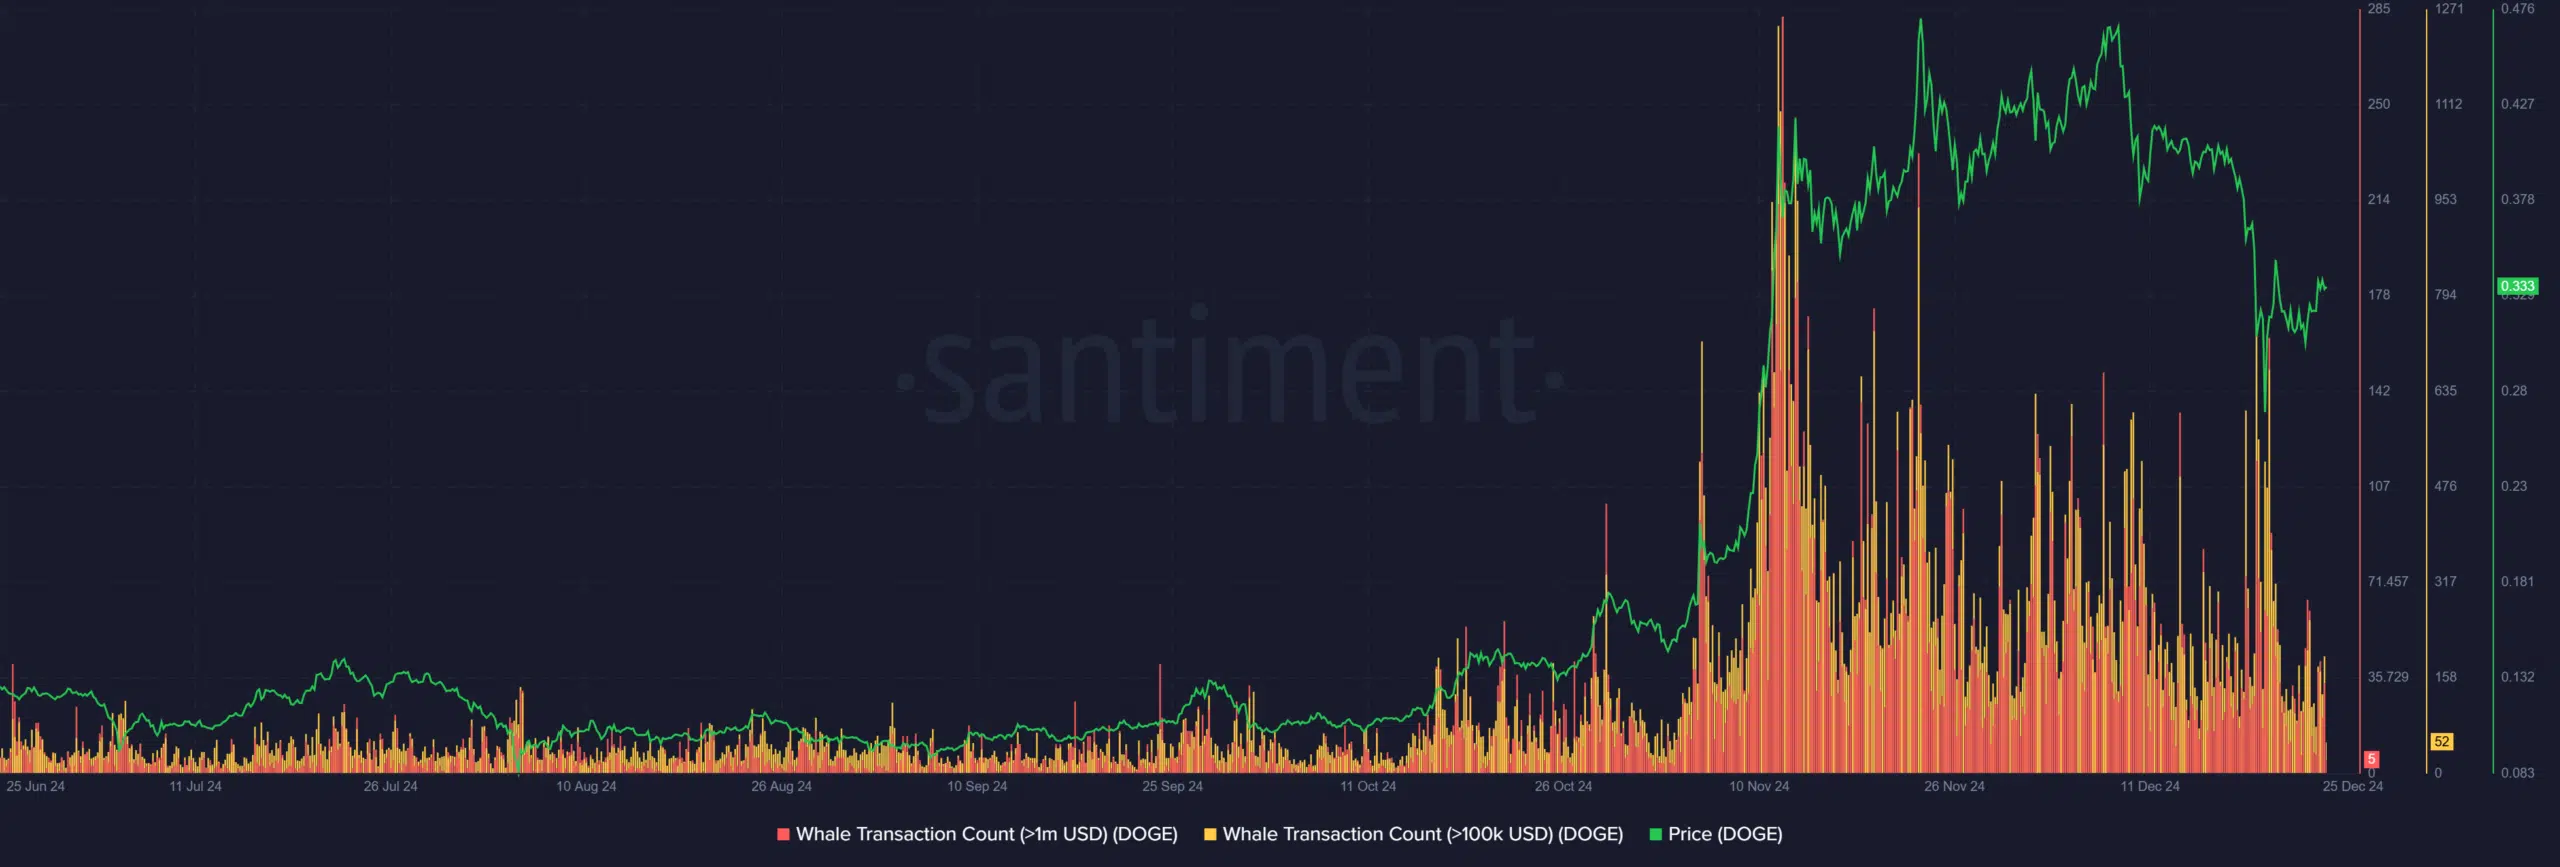Select the 25 Dec 24 date label
This screenshot has width=2560, height=867.
tap(2352, 786)
